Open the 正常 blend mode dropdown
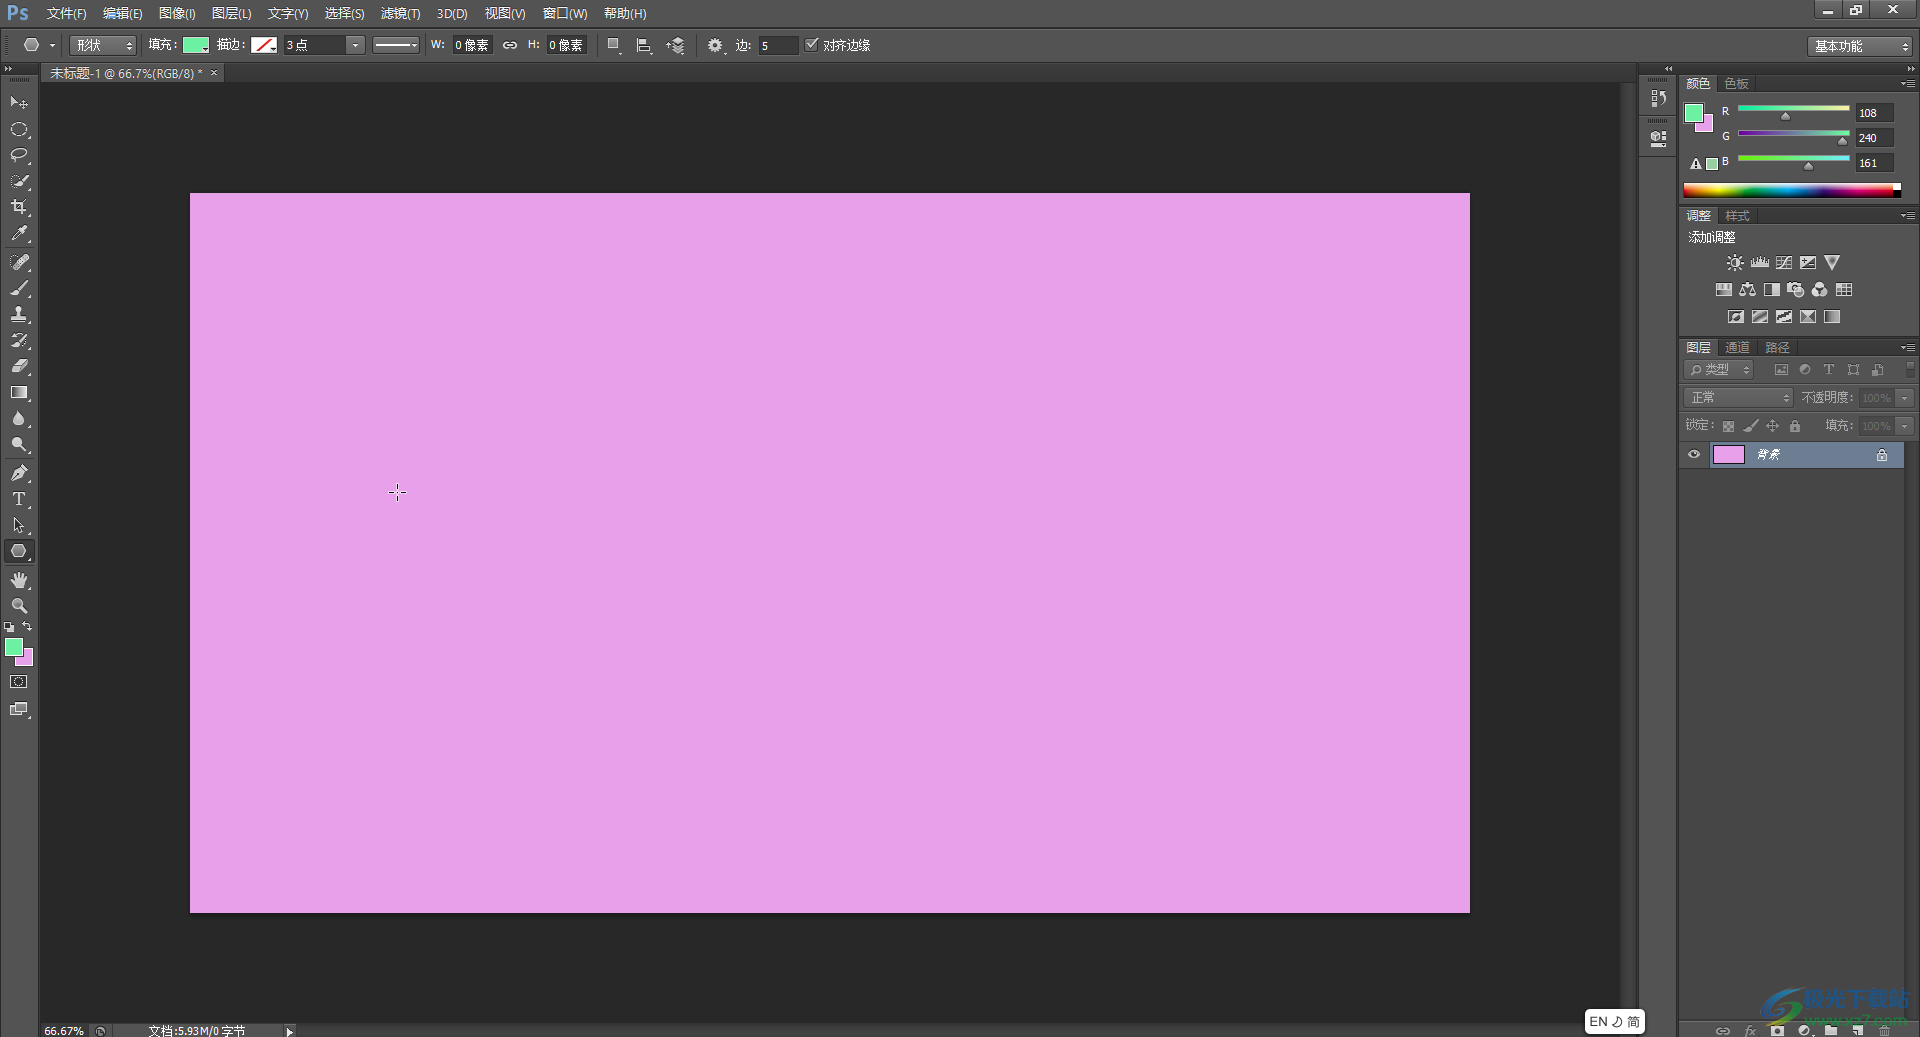Image resolution: width=1920 pixels, height=1037 pixels. tap(1738, 398)
